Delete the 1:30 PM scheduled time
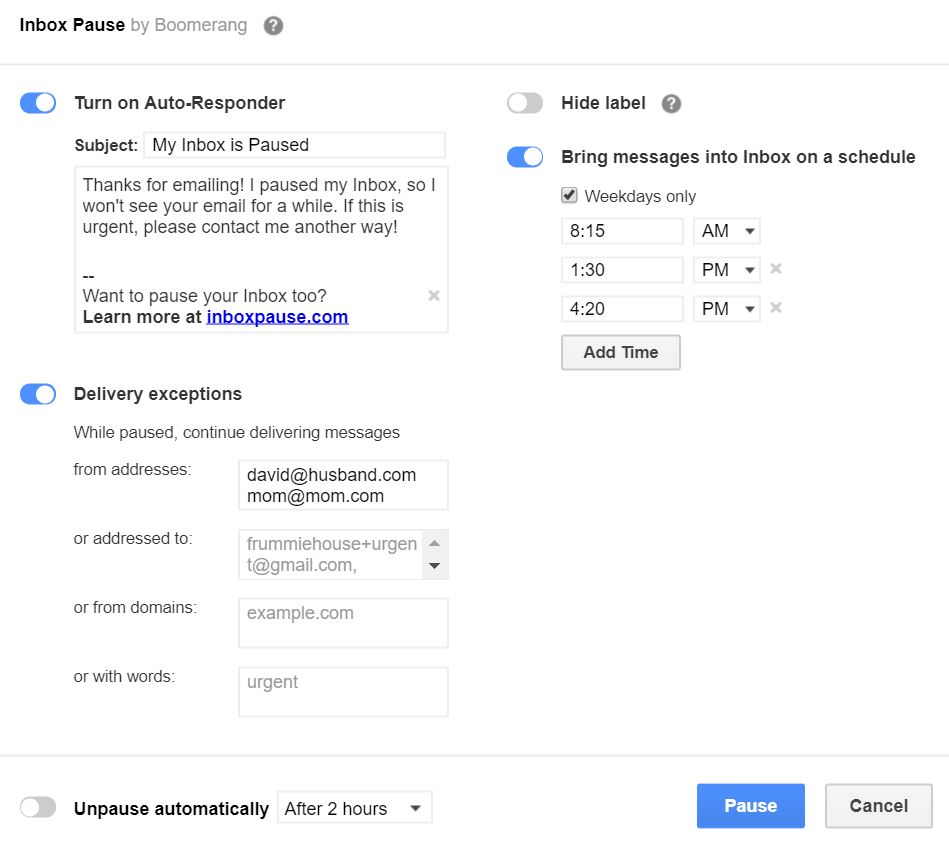Viewport: 949px width, 851px height. (x=776, y=270)
